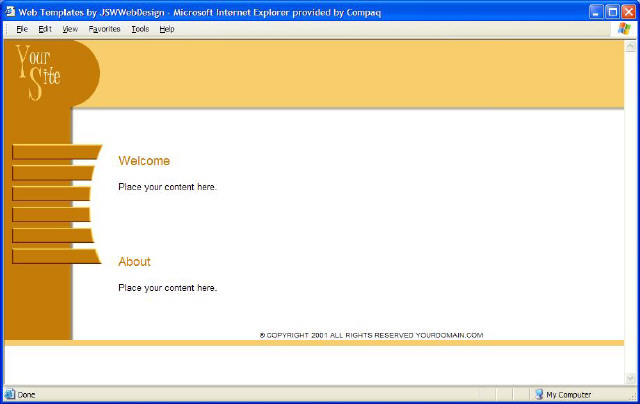Open the View menu

70,29
